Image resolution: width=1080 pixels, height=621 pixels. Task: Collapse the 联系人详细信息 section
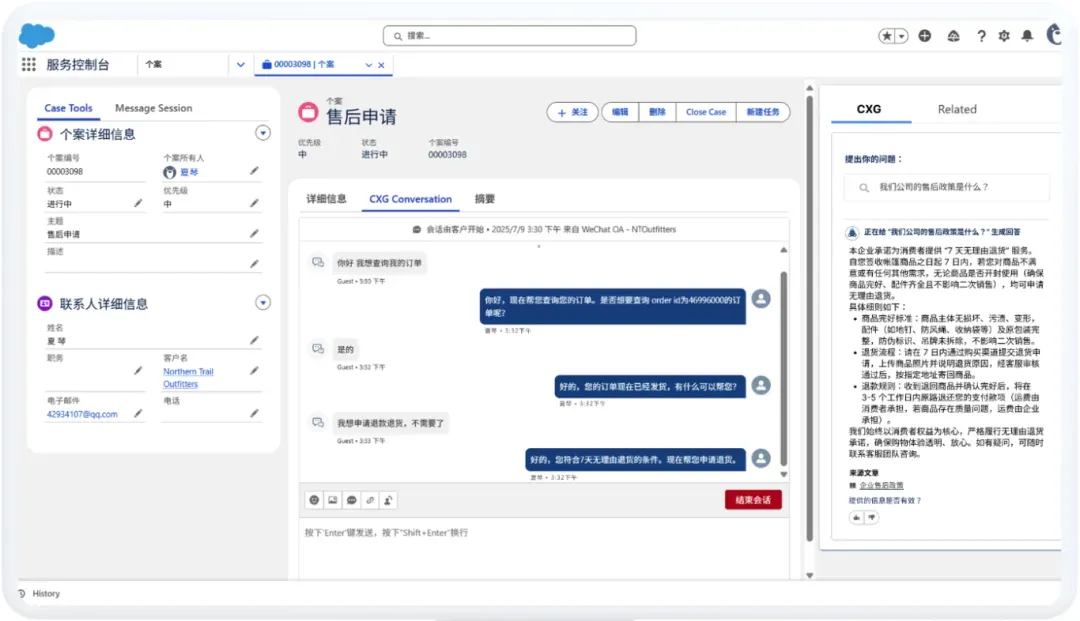(262, 302)
